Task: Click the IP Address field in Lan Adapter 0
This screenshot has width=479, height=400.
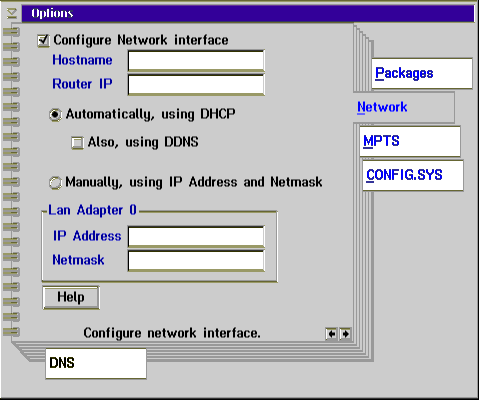Action: tap(196, 237)
